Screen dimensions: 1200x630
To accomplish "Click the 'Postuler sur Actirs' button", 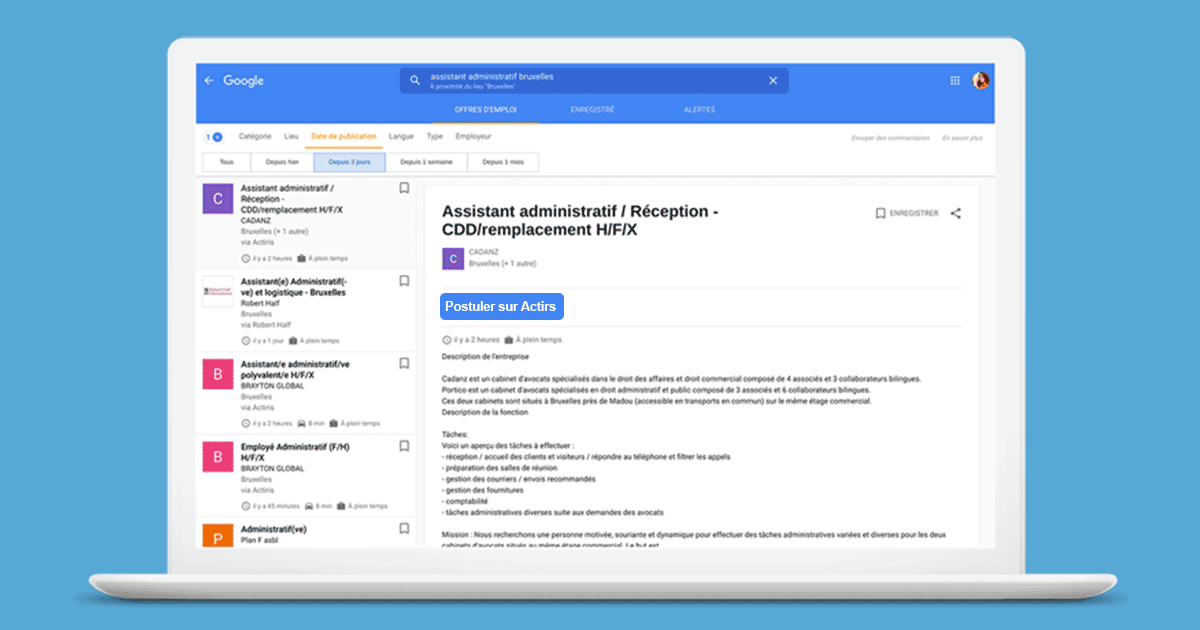I will 501,306.
